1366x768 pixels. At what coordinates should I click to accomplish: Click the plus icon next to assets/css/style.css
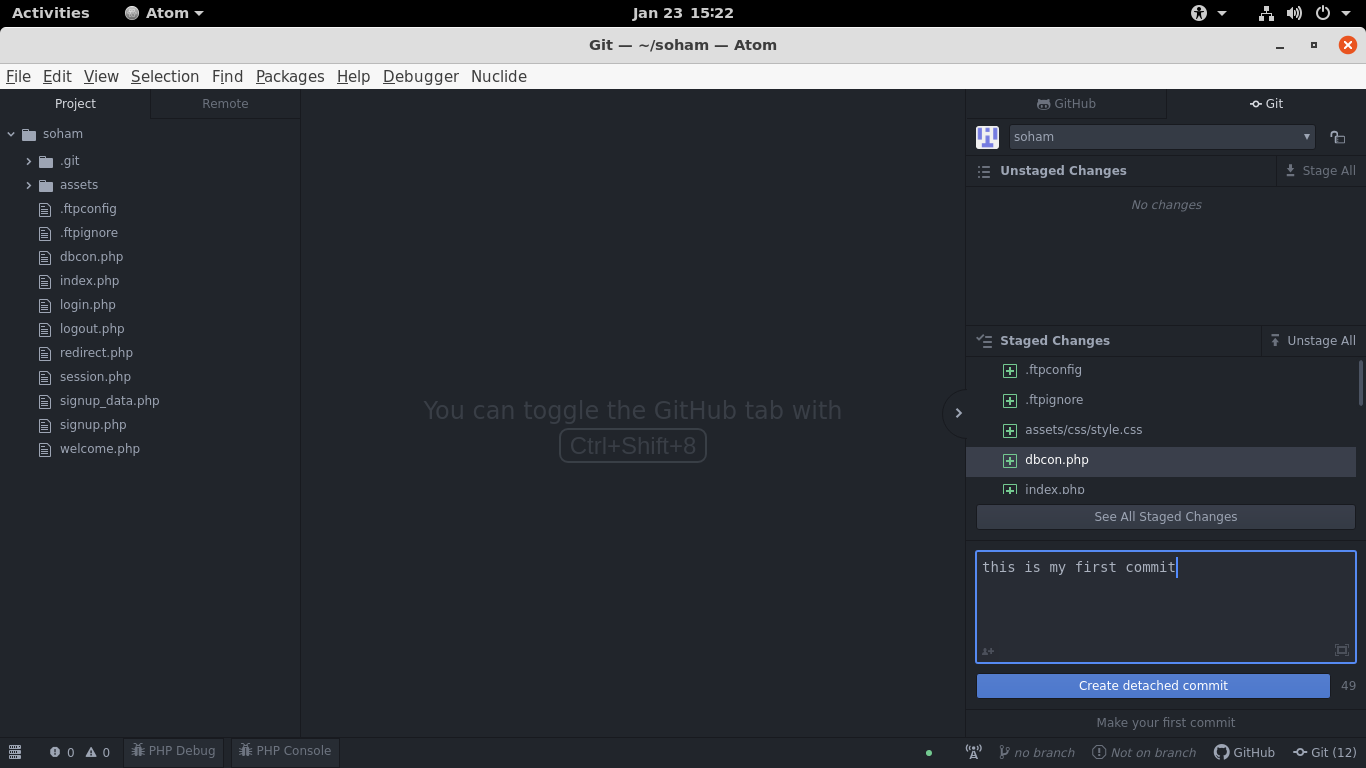coord(1009,430)
